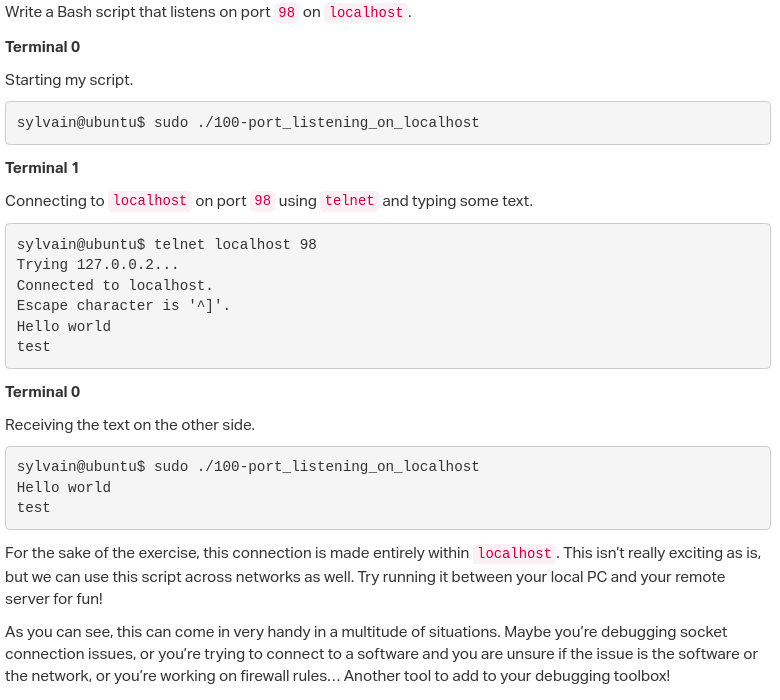
Task: Click the inline code 98 in the first sentence
Action: [x=286, y=13]
